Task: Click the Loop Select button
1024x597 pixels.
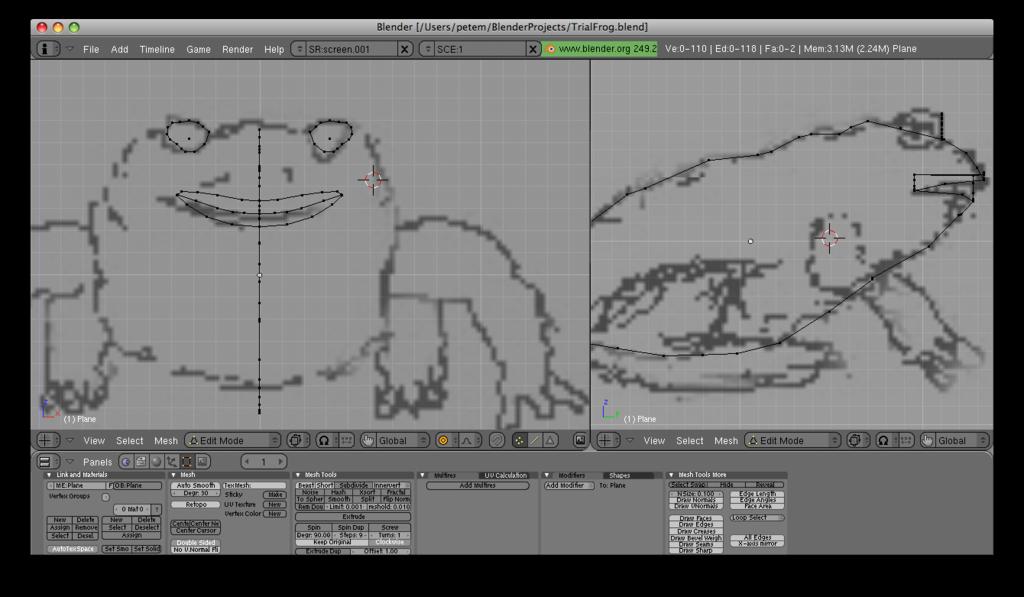Action: 758,517
